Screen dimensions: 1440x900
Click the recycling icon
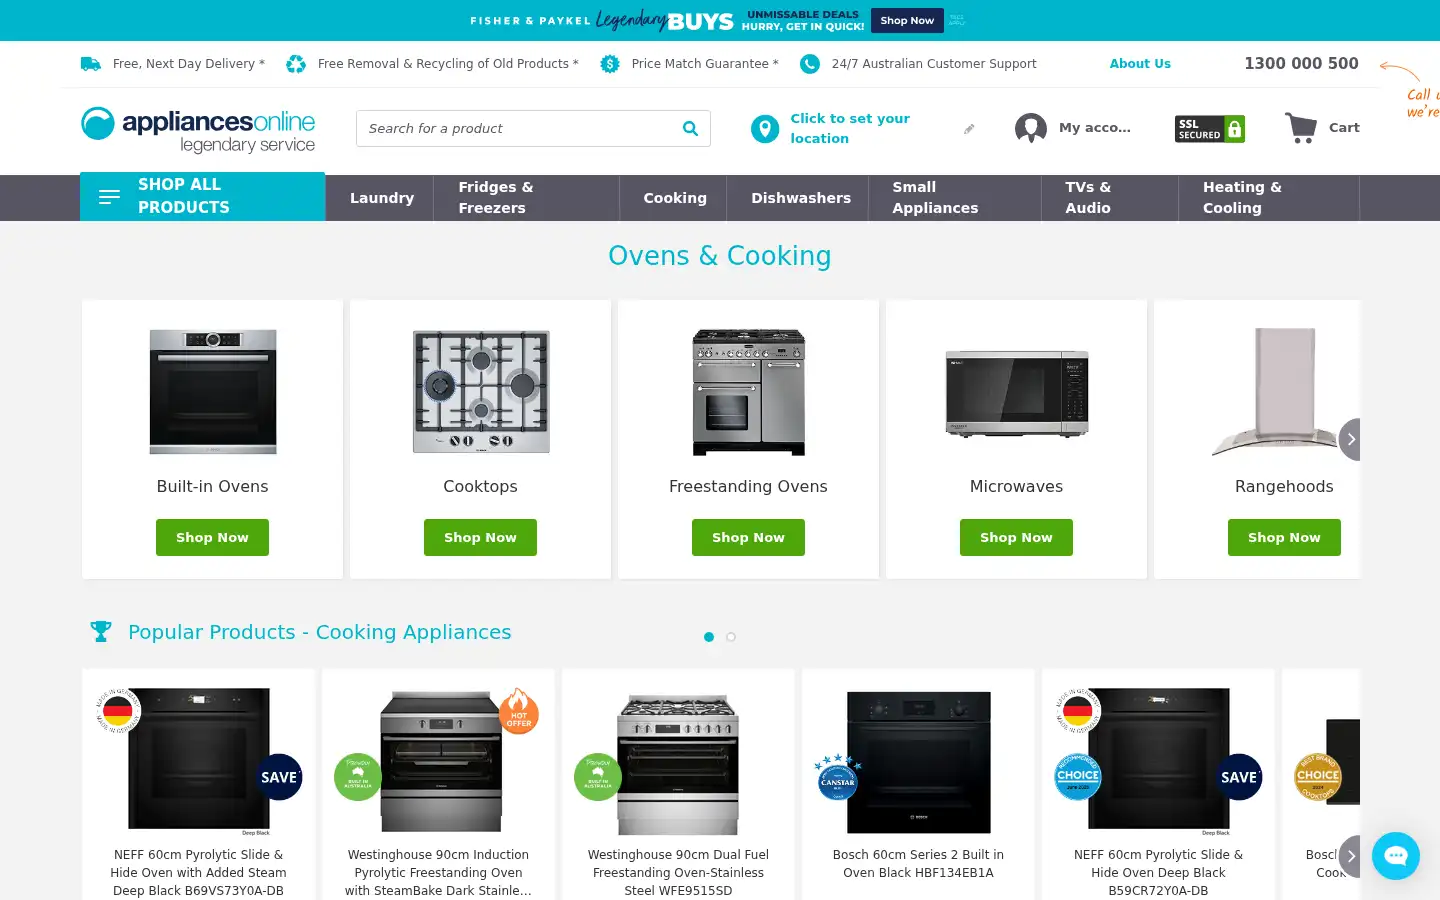pyautogui.click(x=296, y=64)
